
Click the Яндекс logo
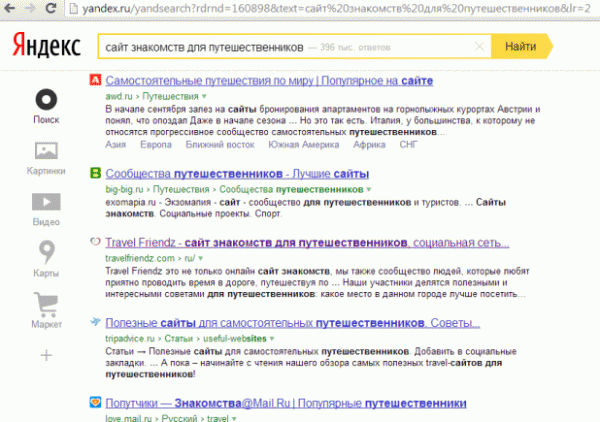tap(48, 46)
